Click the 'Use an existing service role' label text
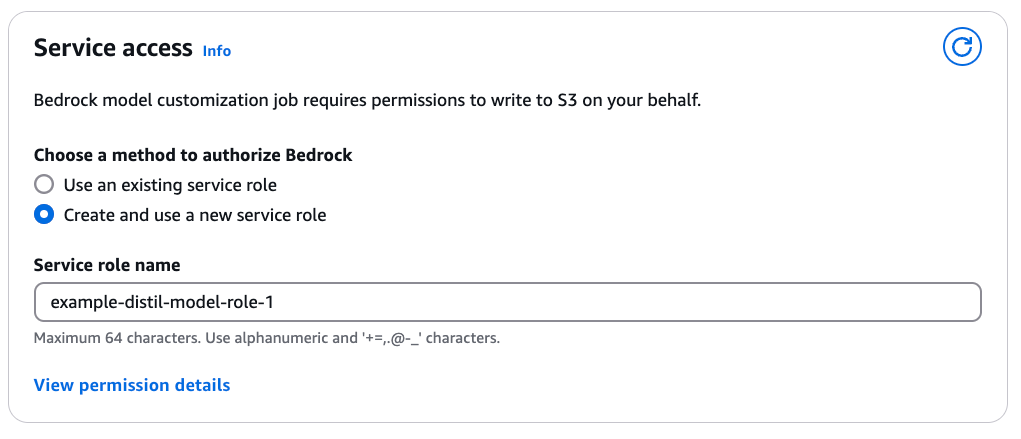 pyautogui.click(x=170, y=185)
